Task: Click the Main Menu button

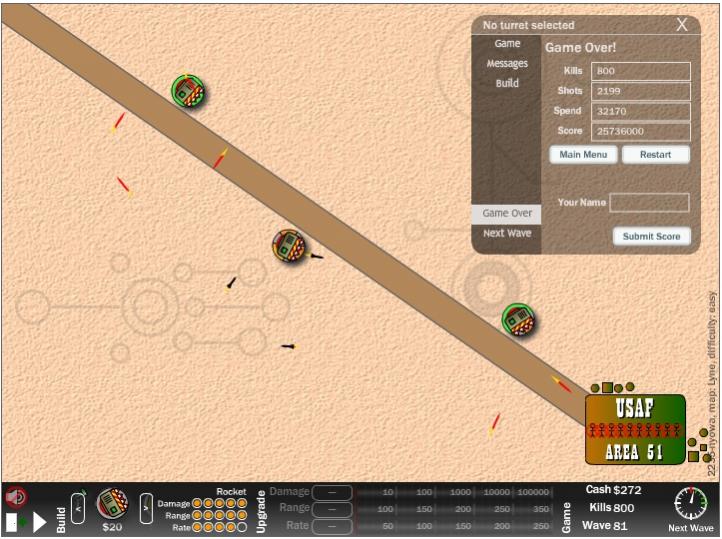Action: point(583,155)
